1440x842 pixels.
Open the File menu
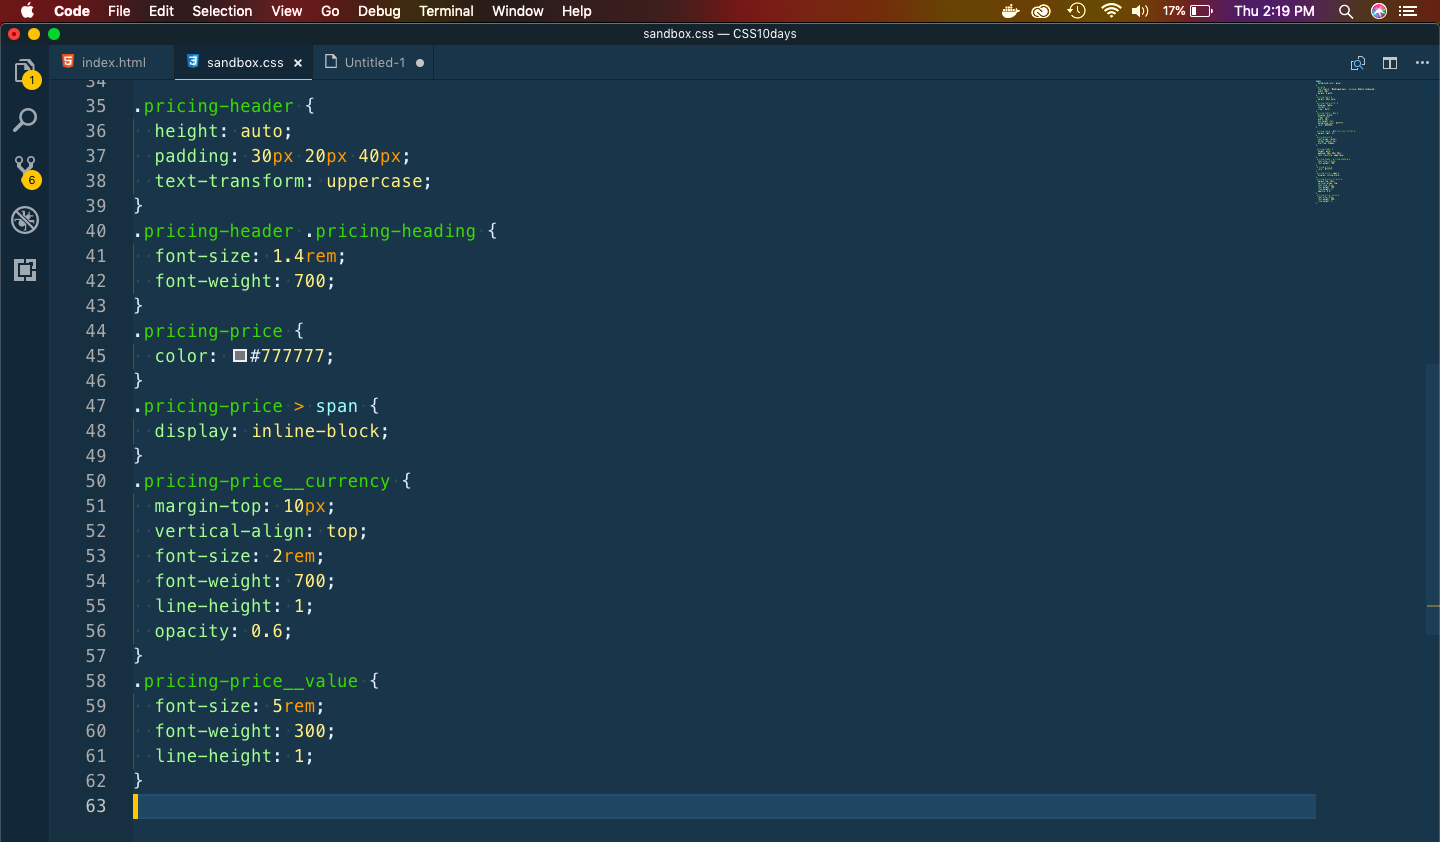click(x=119, y=11)
